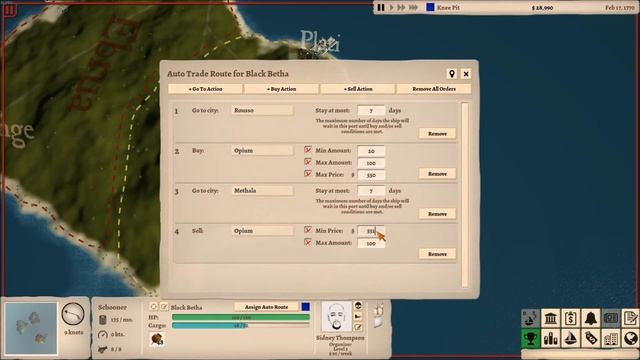Click Stay at most days field for Rousso
Viewport: 640px width, 360px height.
(371, 111)
